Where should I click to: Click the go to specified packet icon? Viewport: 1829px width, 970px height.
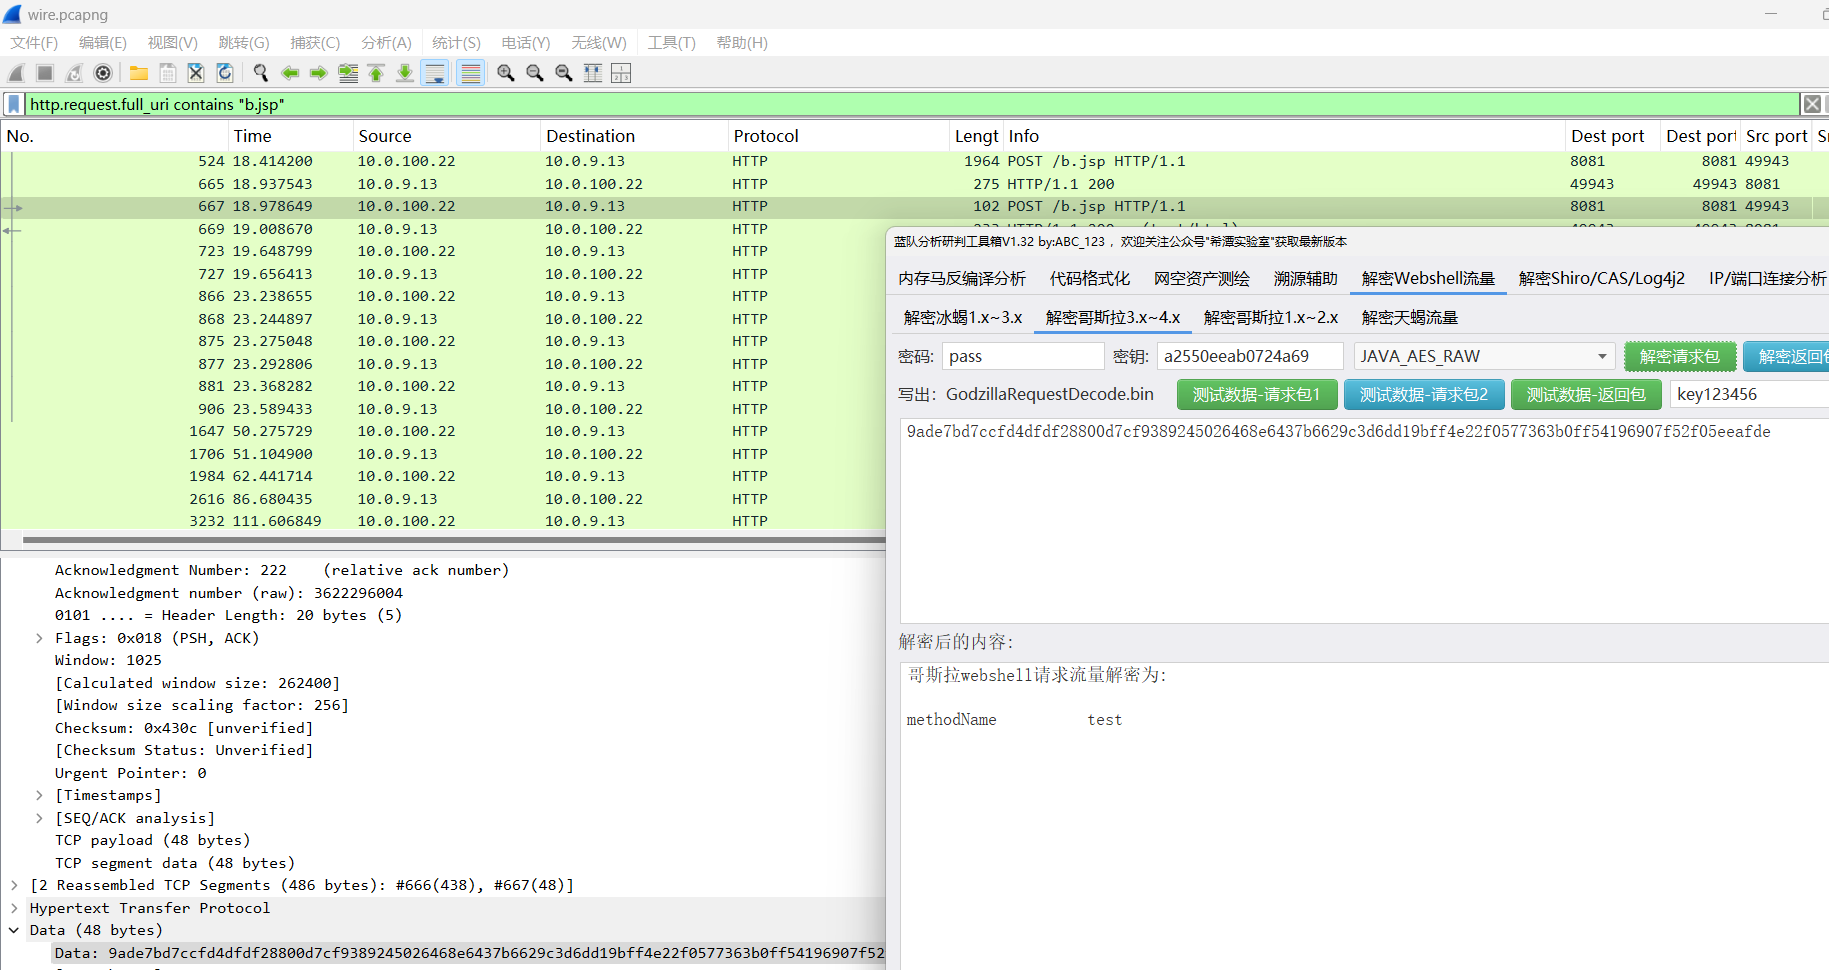348,73
